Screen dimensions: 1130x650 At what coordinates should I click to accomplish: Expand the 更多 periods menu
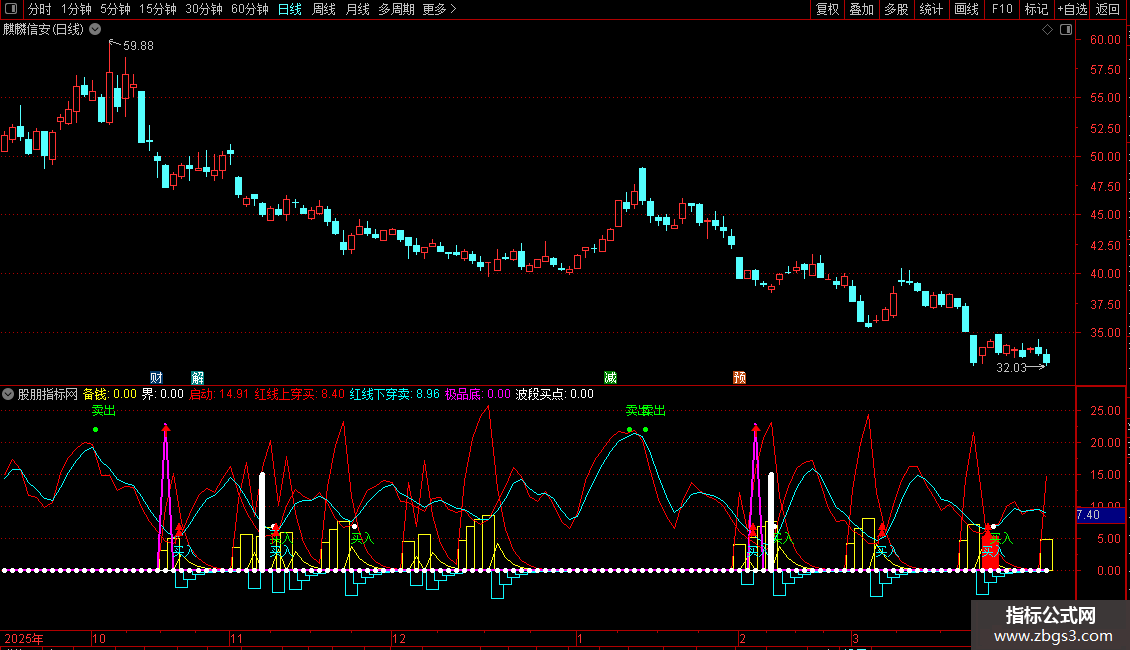[x=439, y=9]
